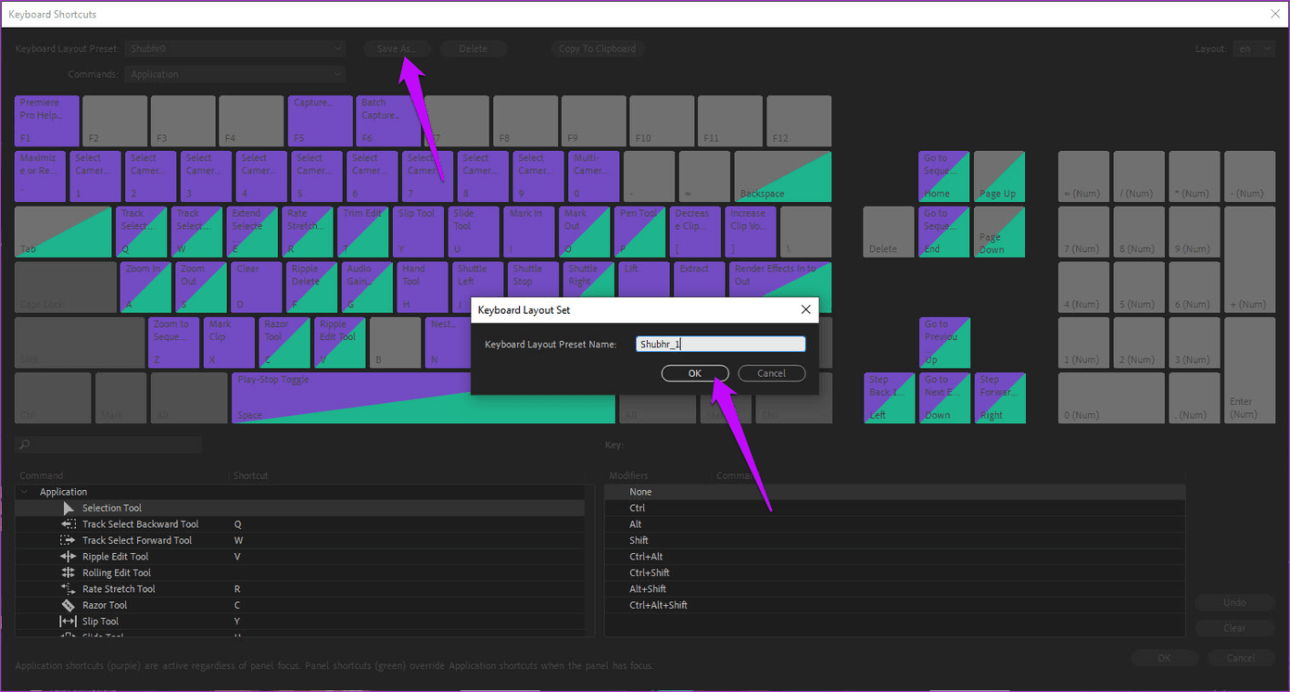Click the Track Select Backward Tool icon

[68, 524]
